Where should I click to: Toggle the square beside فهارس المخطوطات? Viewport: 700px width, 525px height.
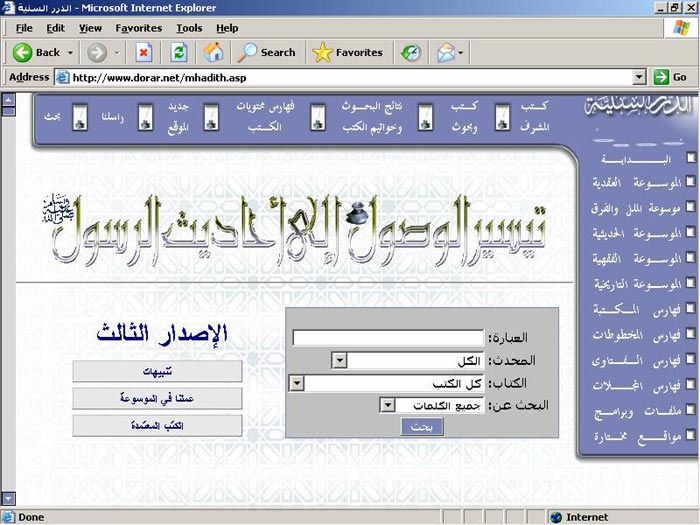click(691, 335)
